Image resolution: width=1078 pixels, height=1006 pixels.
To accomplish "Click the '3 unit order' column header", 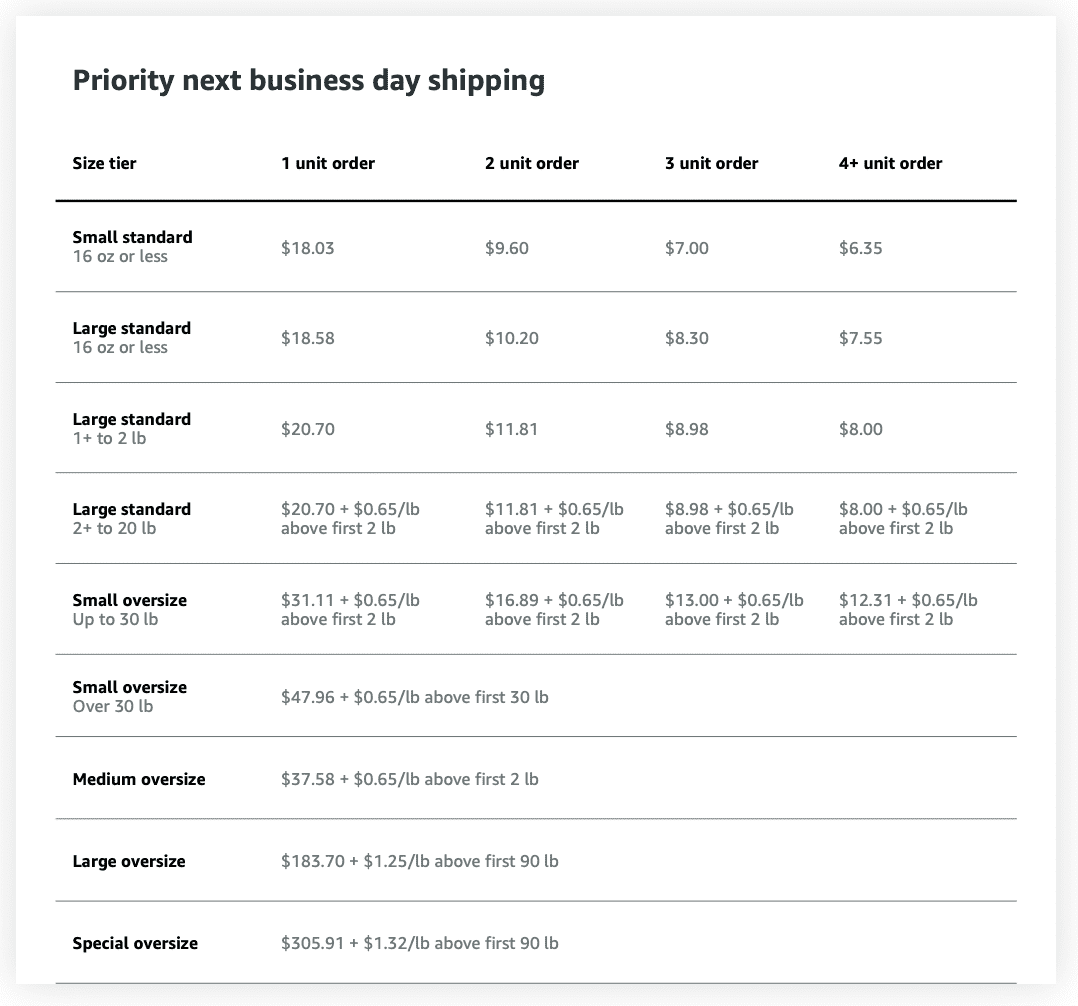I will click(x=711, y=163).
